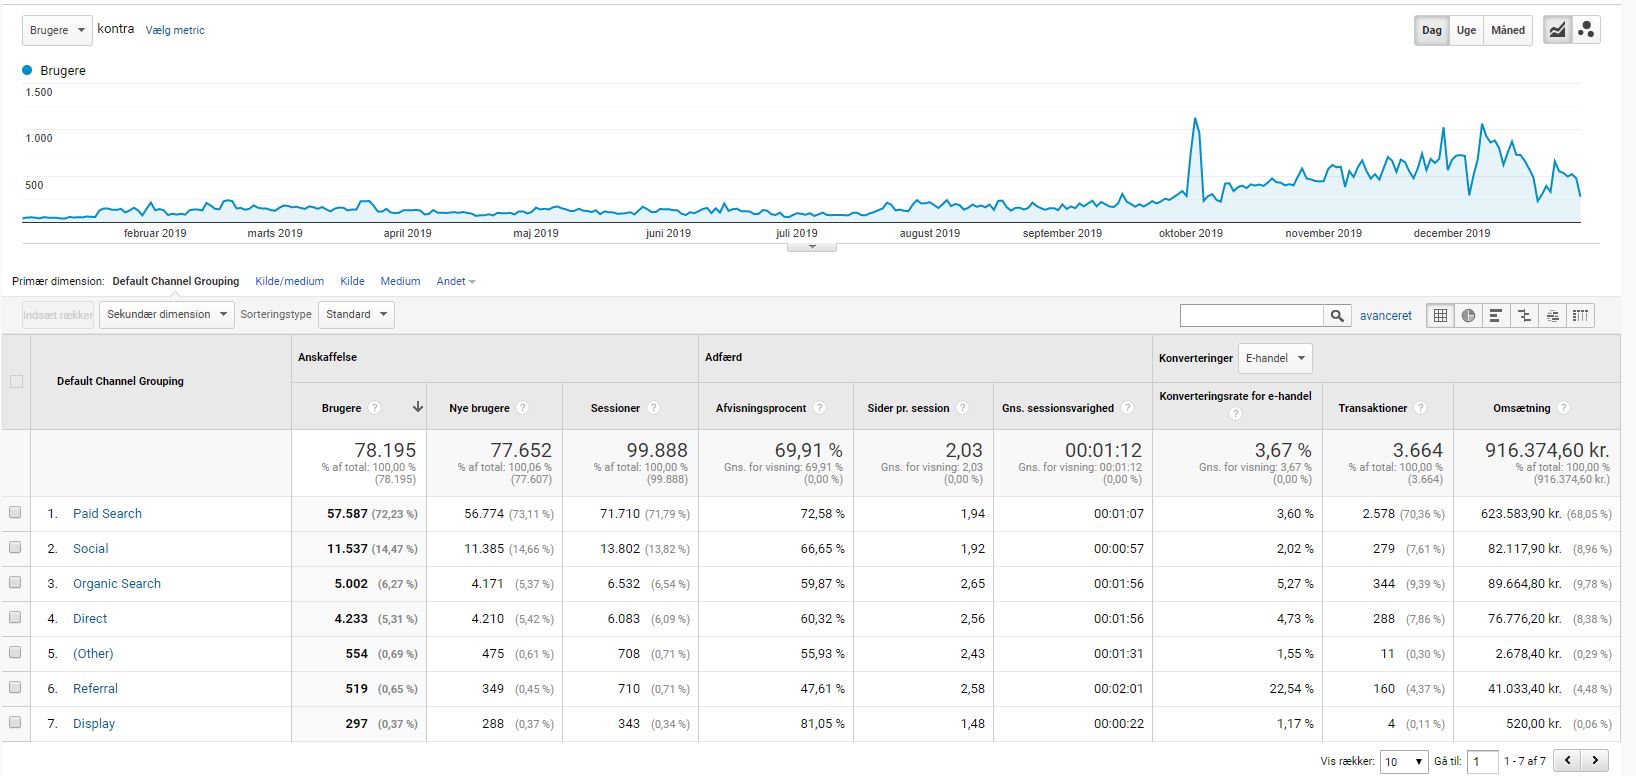Choose the comparison view icon
This screenshot has height=776, width=1636.
pos(1524,316)
